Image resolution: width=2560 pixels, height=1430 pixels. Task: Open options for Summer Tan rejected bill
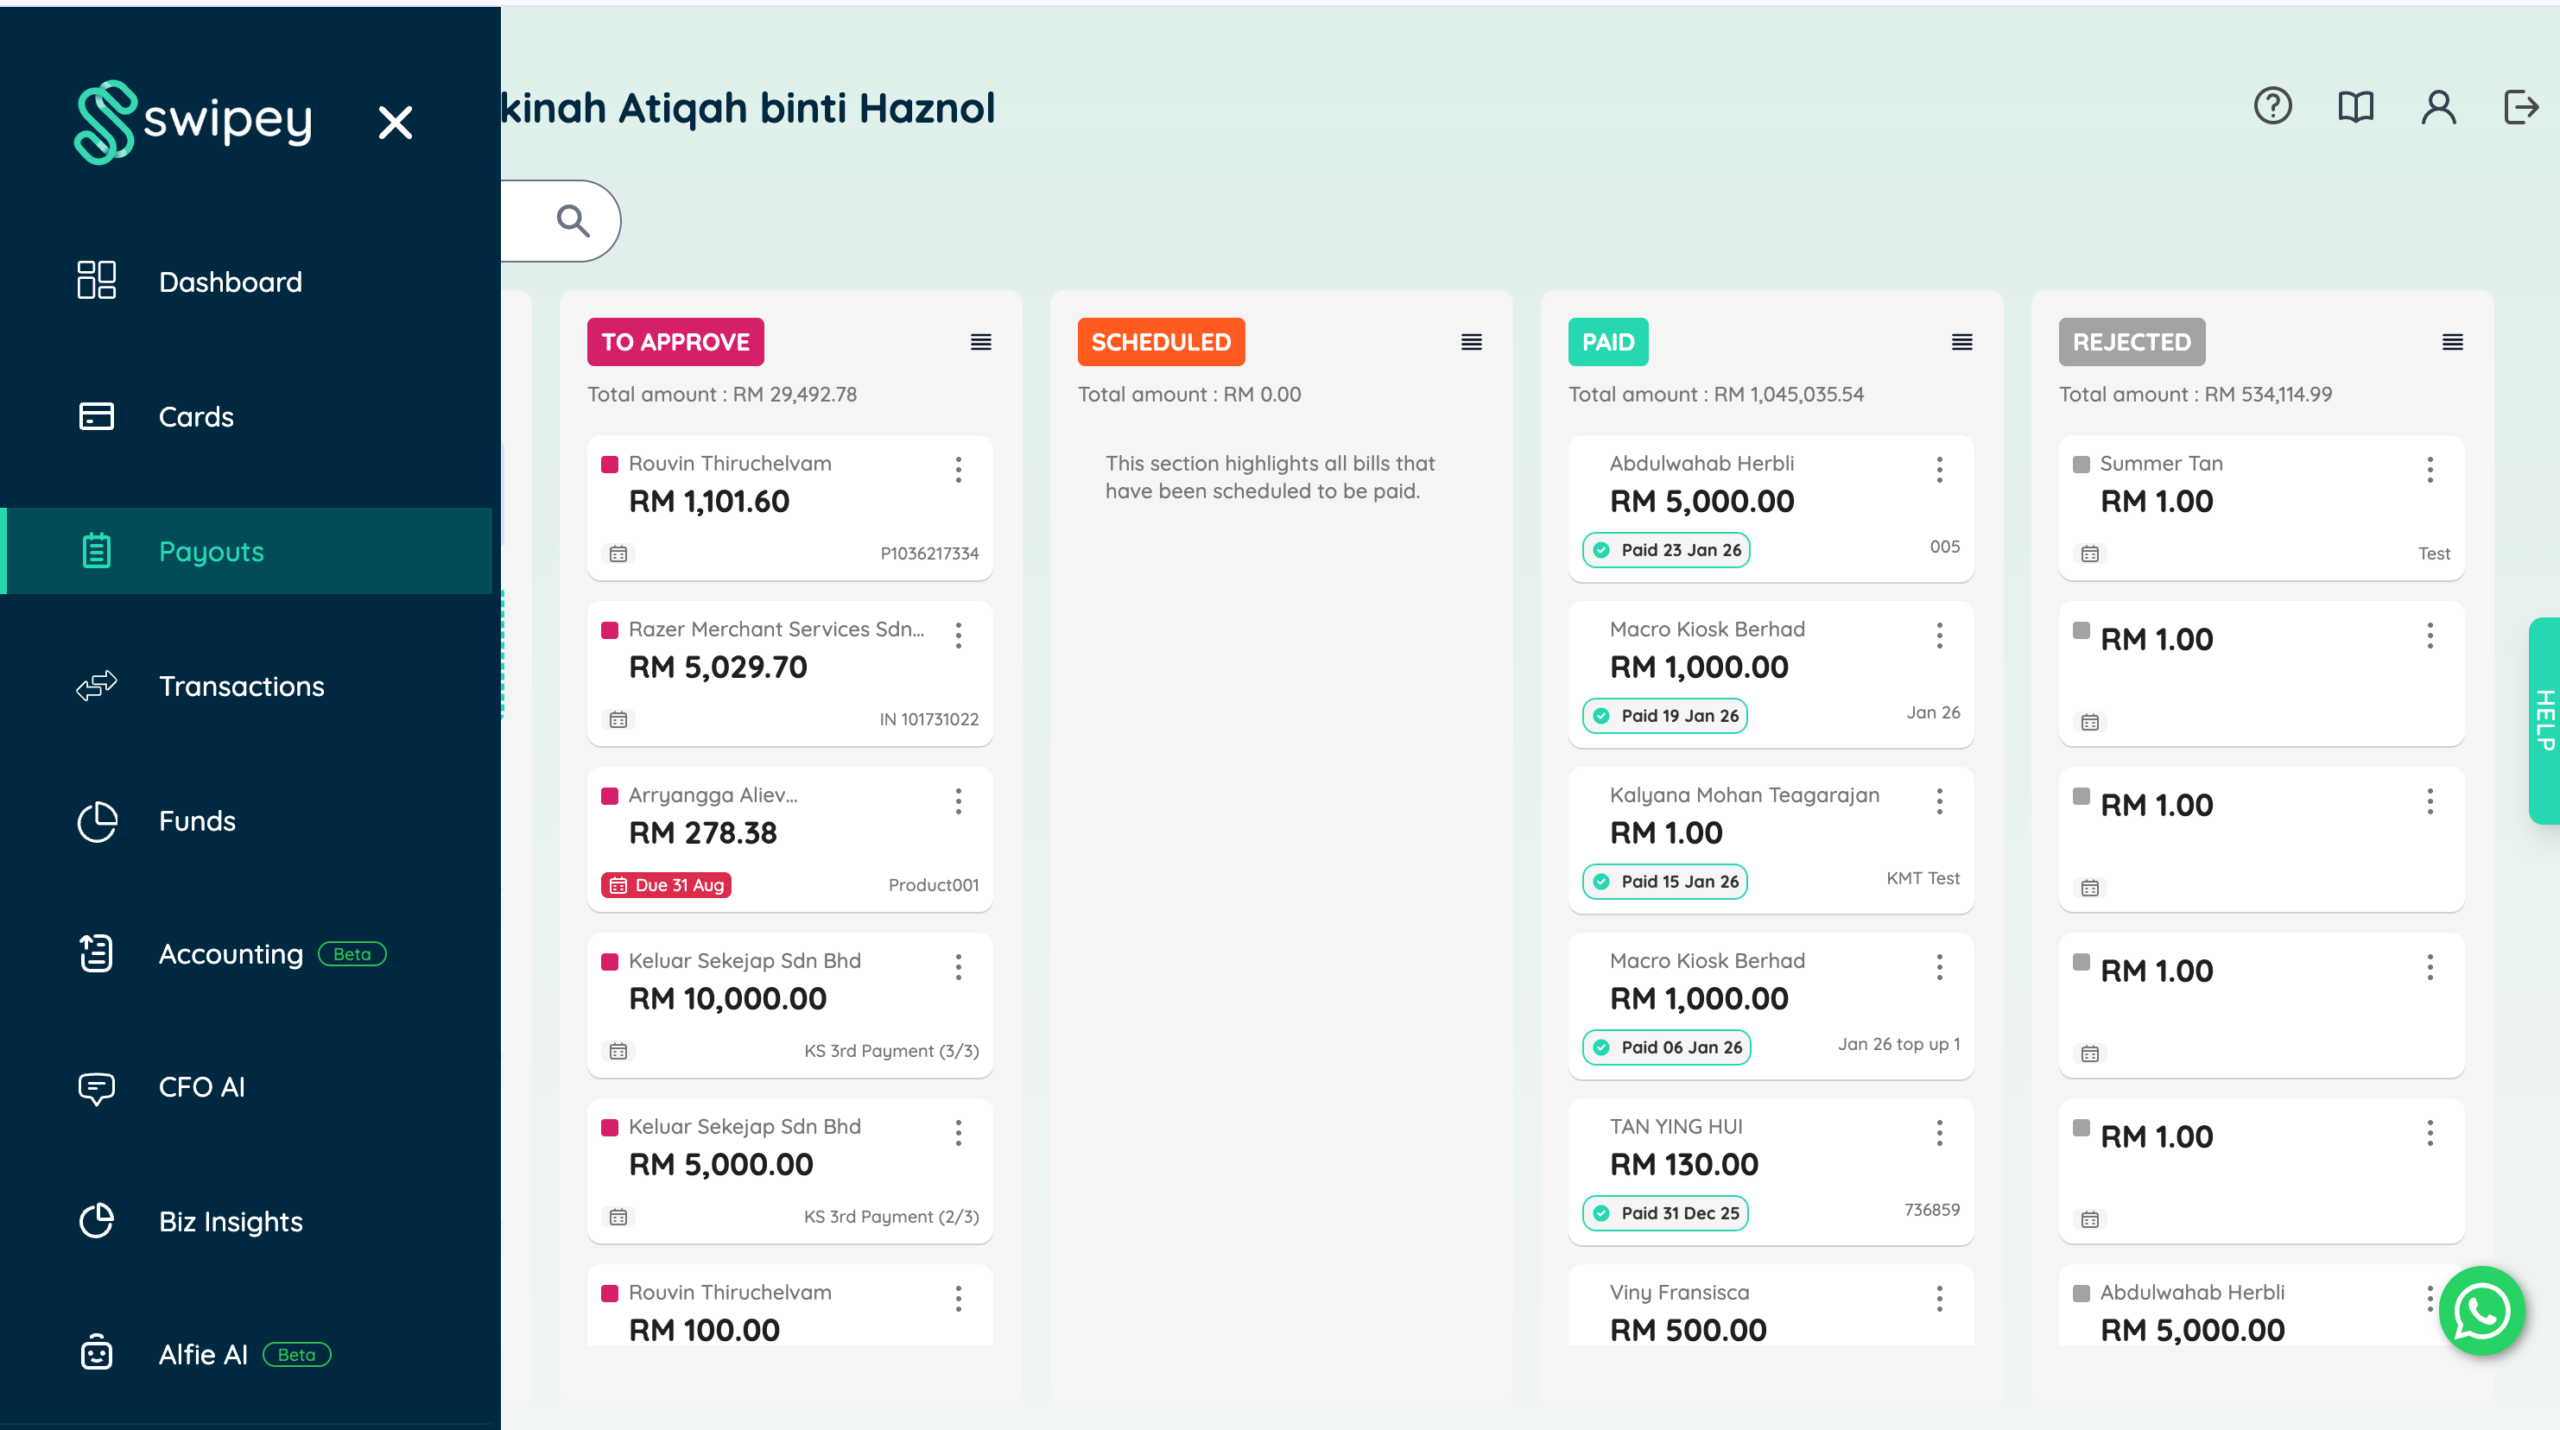[x=2430, y=470]
